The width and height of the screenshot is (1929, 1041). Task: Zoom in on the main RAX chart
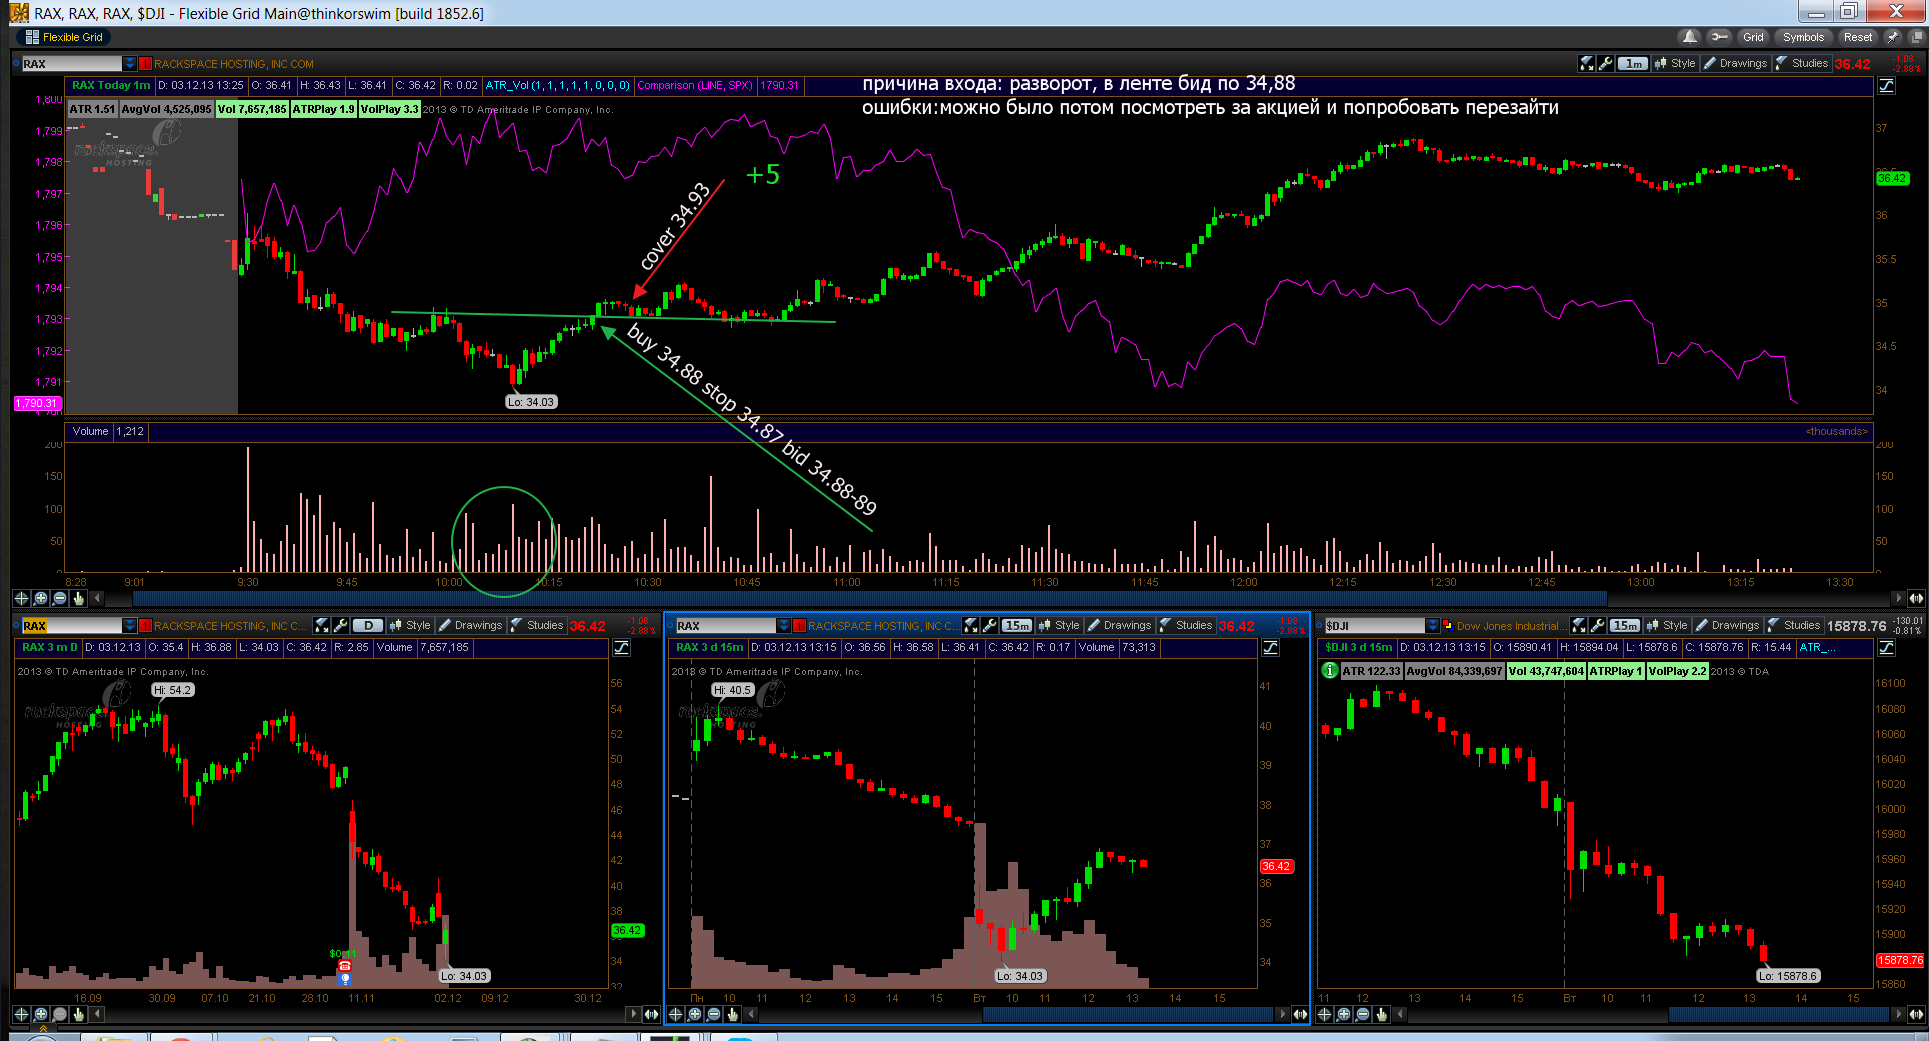point(40,598)
